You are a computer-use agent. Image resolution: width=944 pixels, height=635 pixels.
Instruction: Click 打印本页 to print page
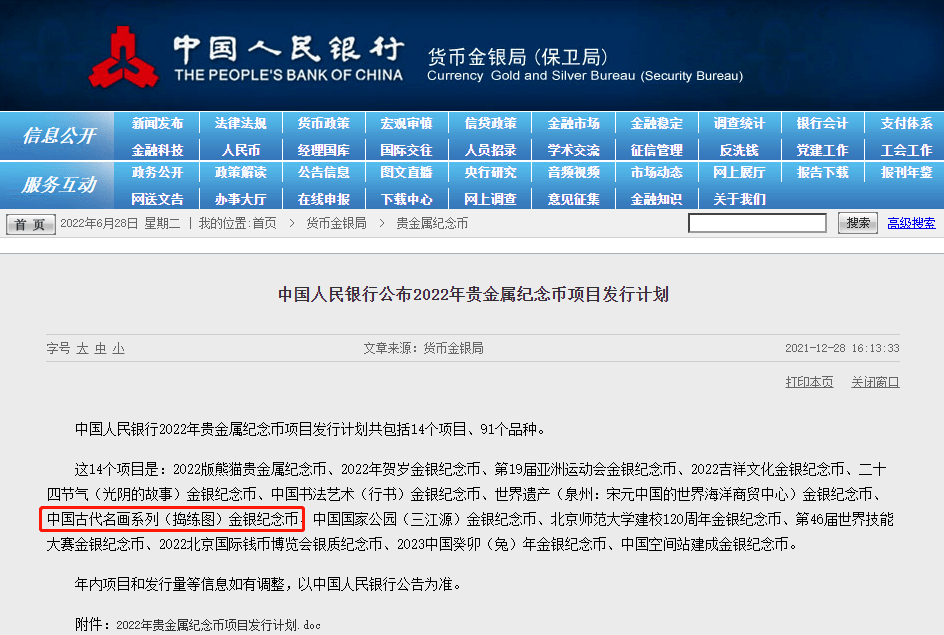809,382
